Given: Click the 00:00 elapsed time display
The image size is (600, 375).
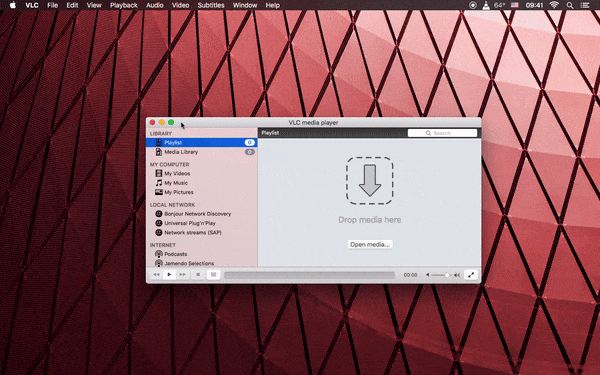Looking at the screenshot, I should pyautogui.click(x=410, y=275).
